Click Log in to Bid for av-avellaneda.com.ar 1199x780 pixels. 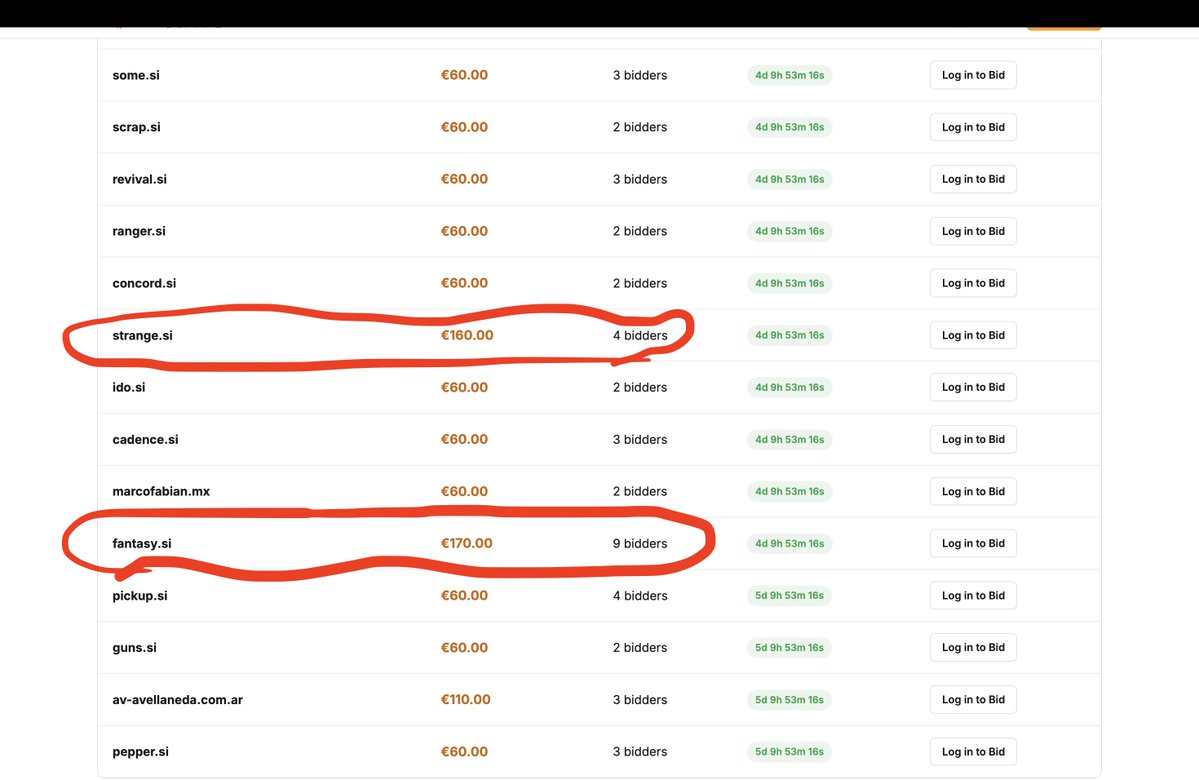click(973, 699)
